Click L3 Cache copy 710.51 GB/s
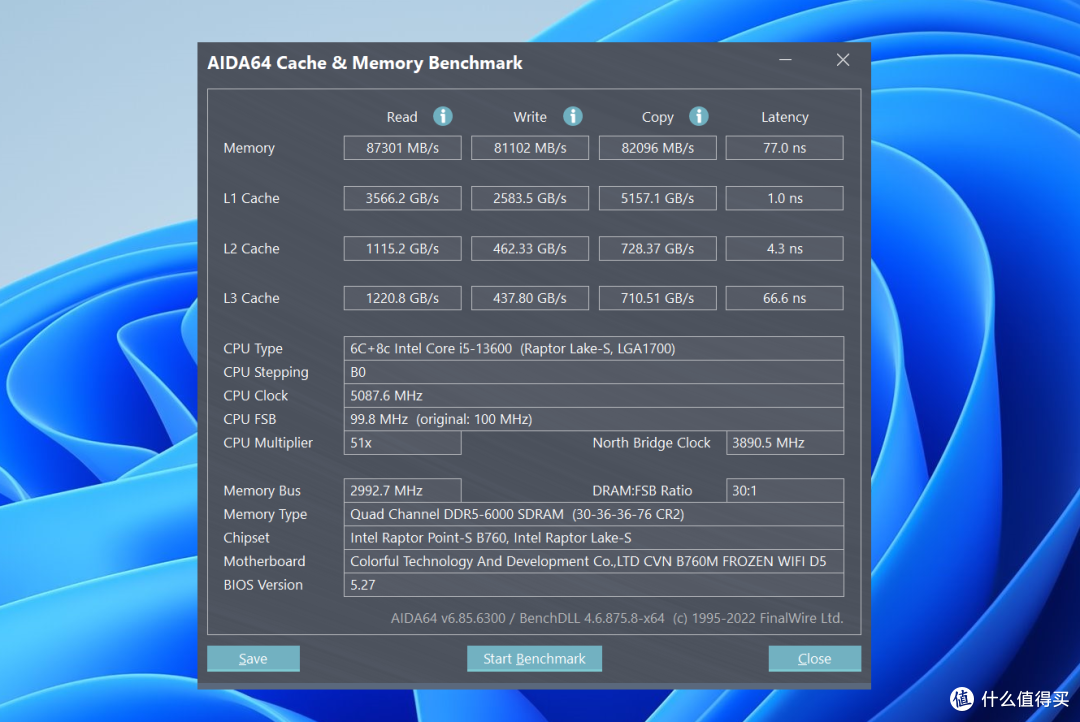This screenshot has height=722, width=1080. [658, 298]
